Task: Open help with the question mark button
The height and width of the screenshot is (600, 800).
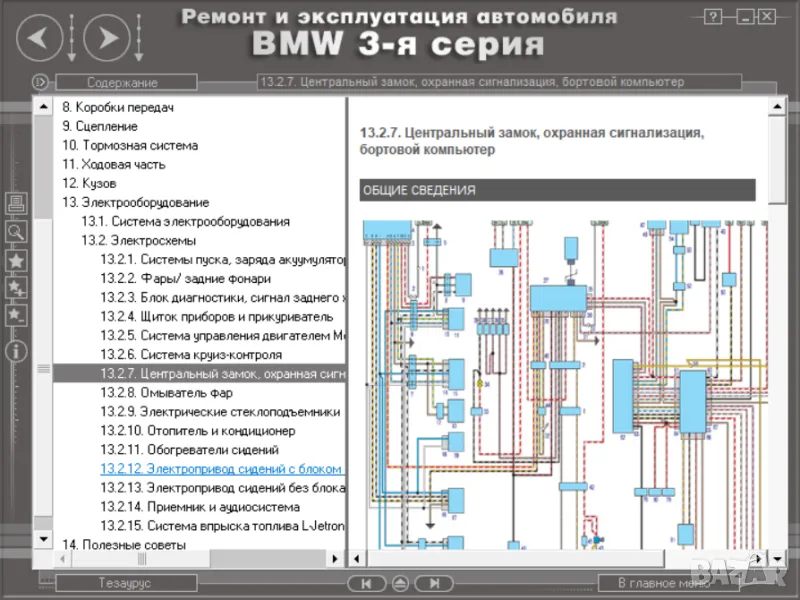Action: [713, 16]
